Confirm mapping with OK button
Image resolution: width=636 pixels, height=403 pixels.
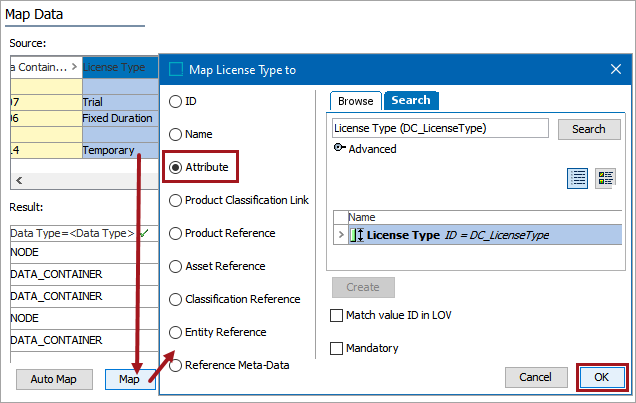click(x=602, y=377)
